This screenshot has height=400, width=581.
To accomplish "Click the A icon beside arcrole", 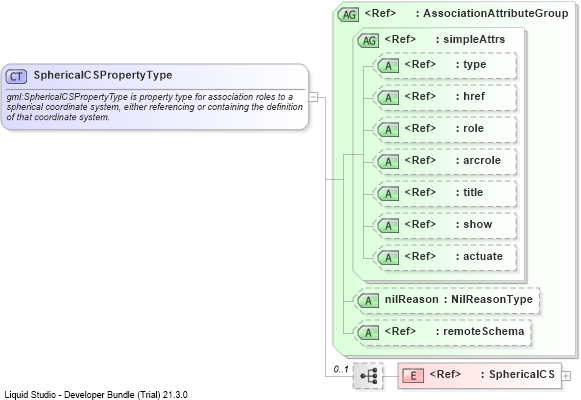I will click(388, 161).
